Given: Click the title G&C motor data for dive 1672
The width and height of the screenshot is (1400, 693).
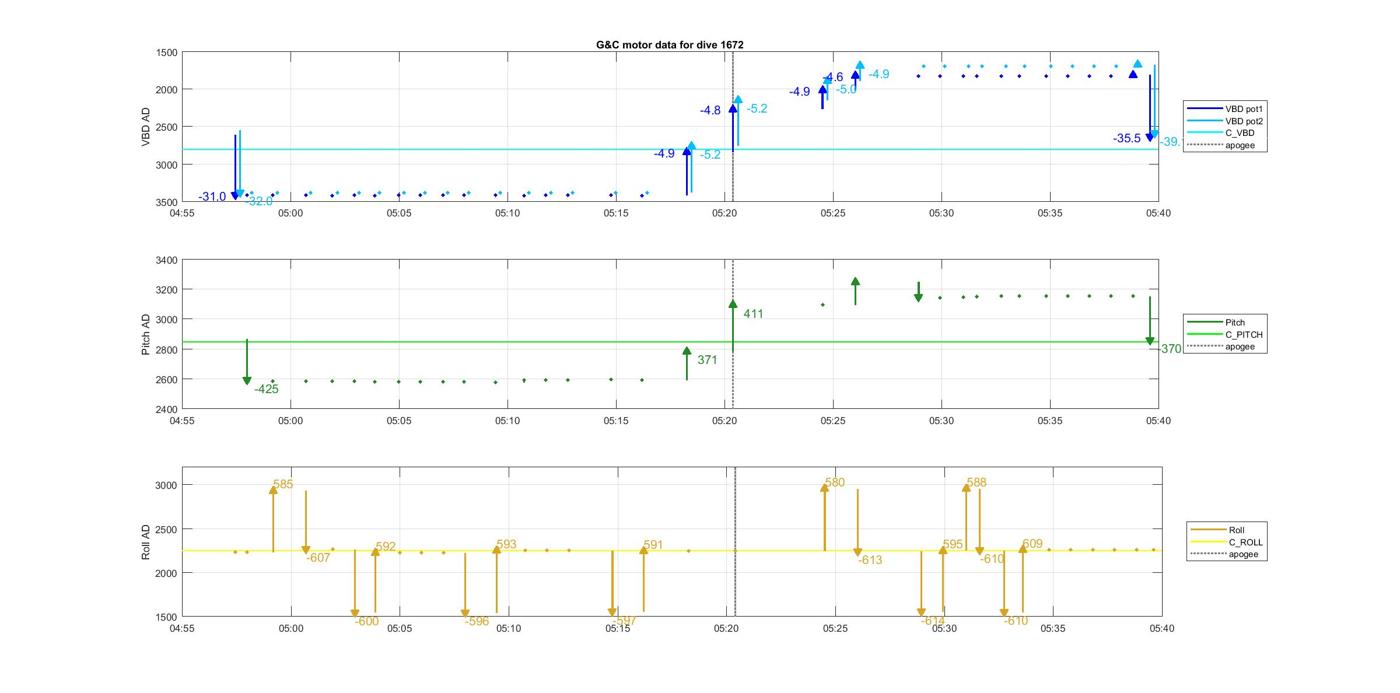Looking at the screenshot, I should pos(670,45).
